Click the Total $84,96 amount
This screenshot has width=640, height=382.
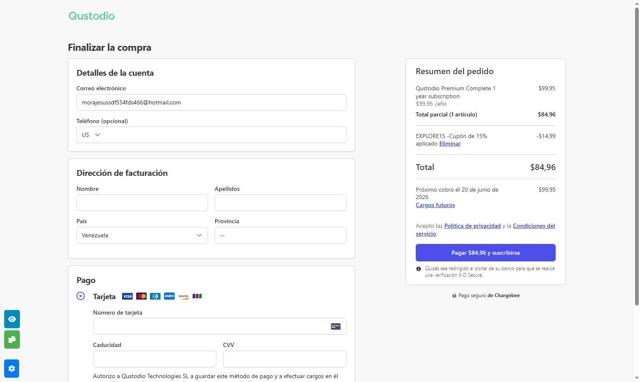coord(542,167)
